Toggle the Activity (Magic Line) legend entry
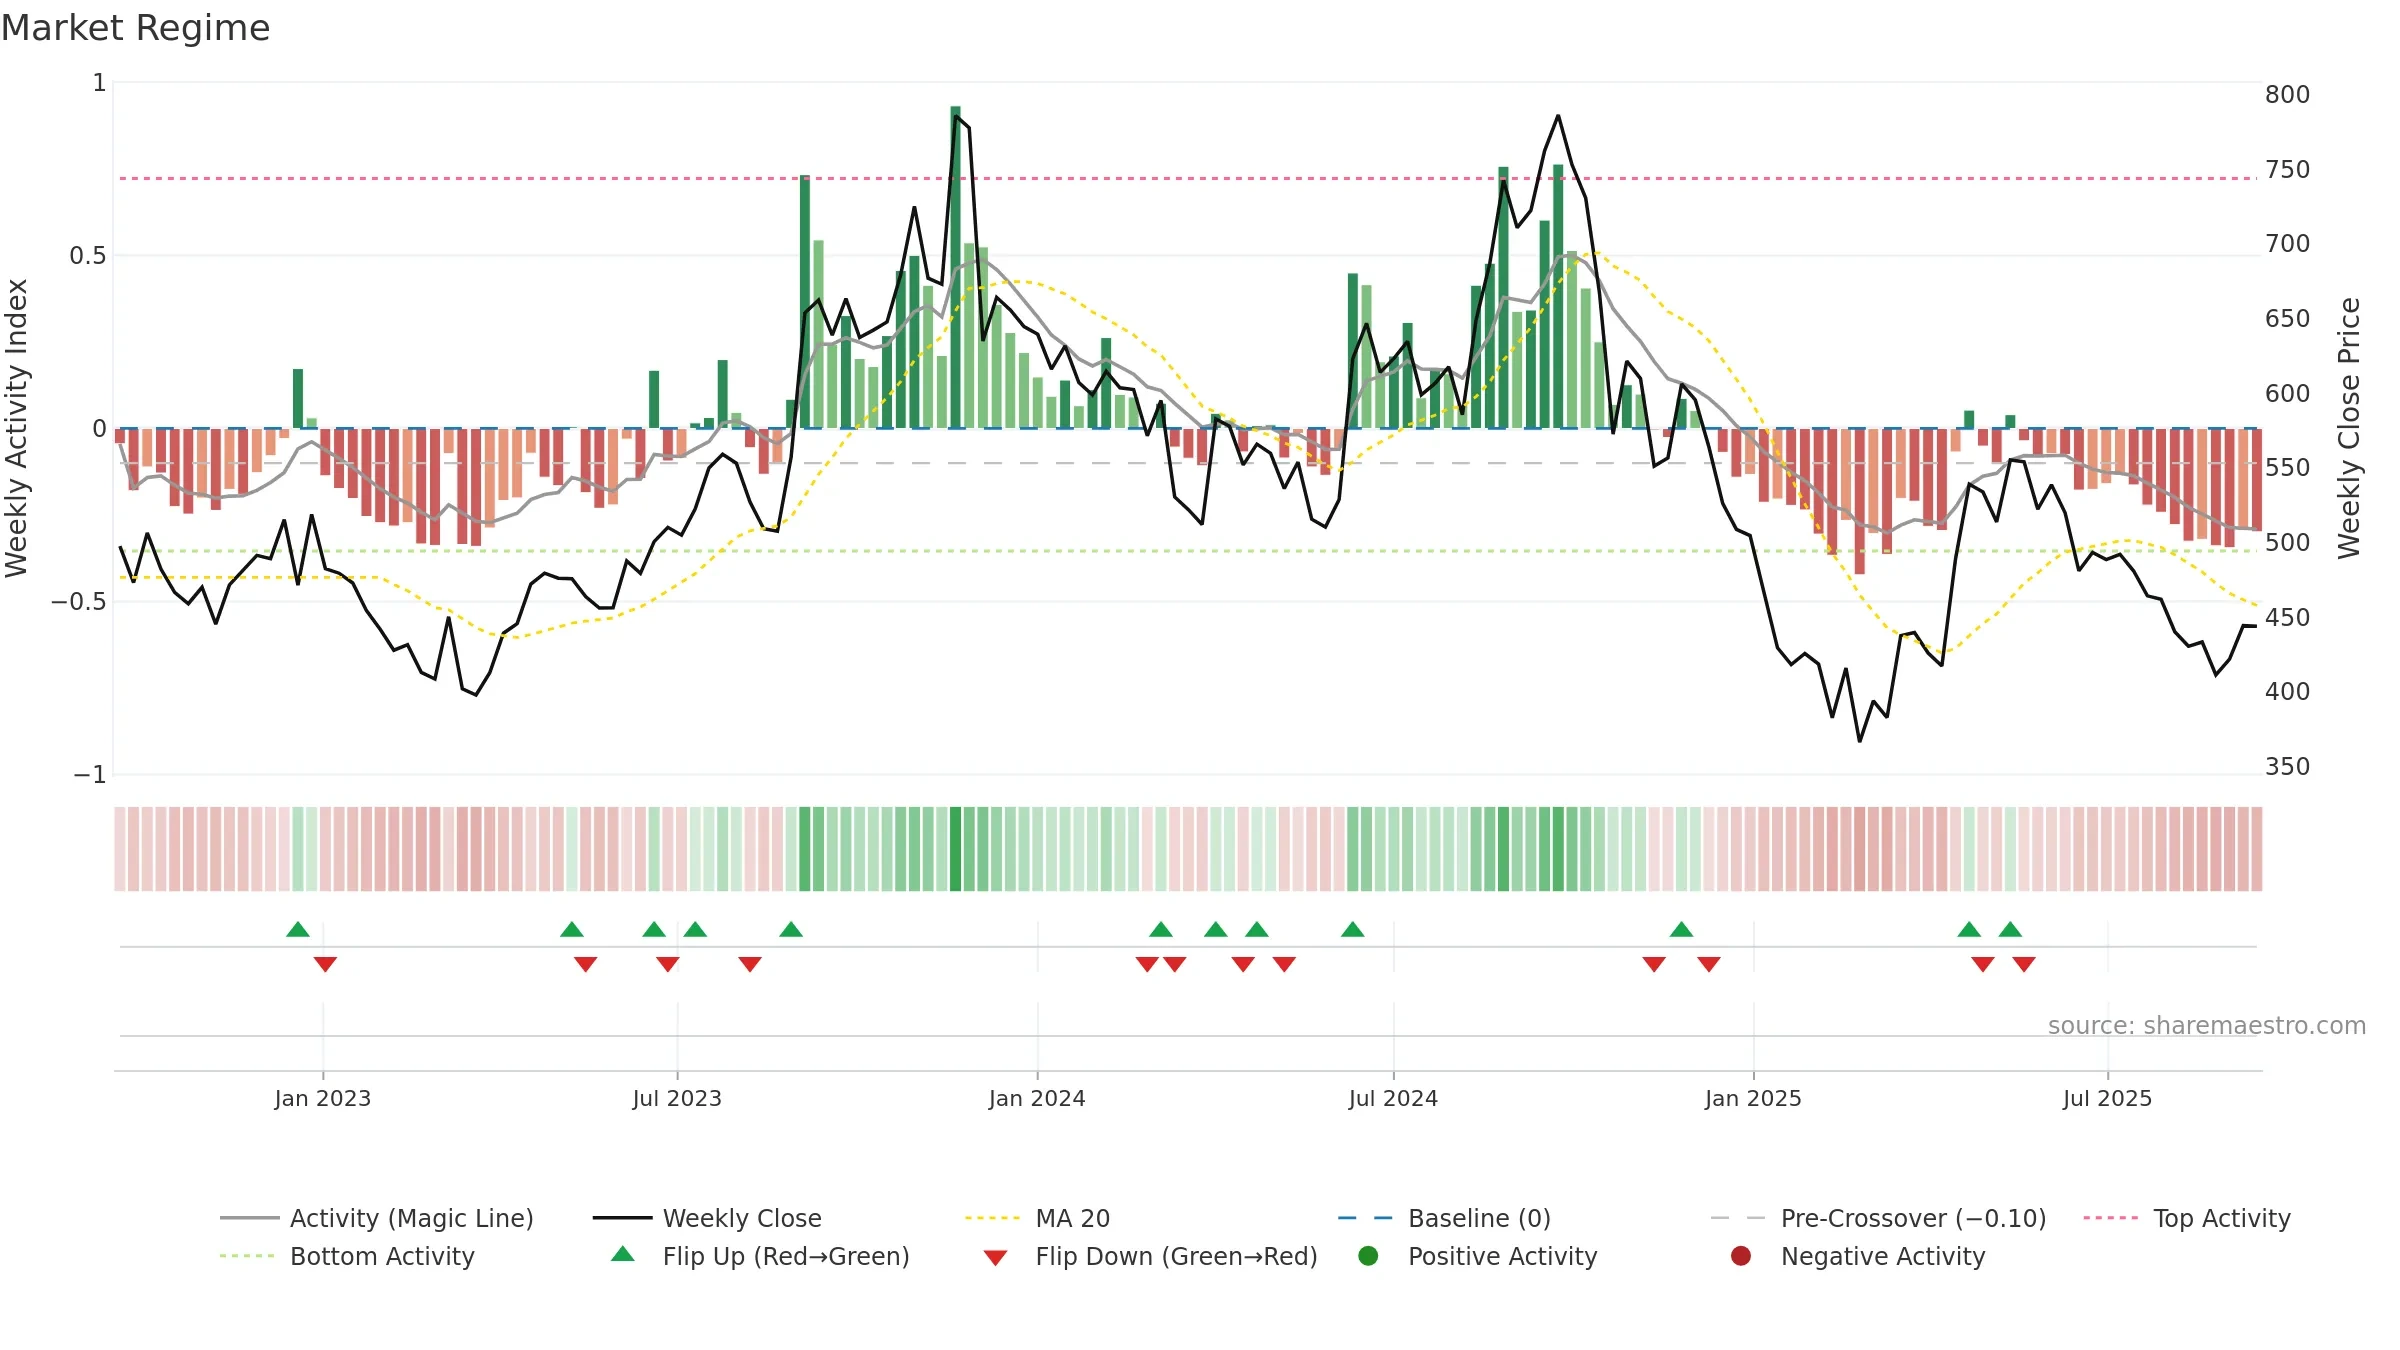2400x1350 pixels. (377, 1218)
